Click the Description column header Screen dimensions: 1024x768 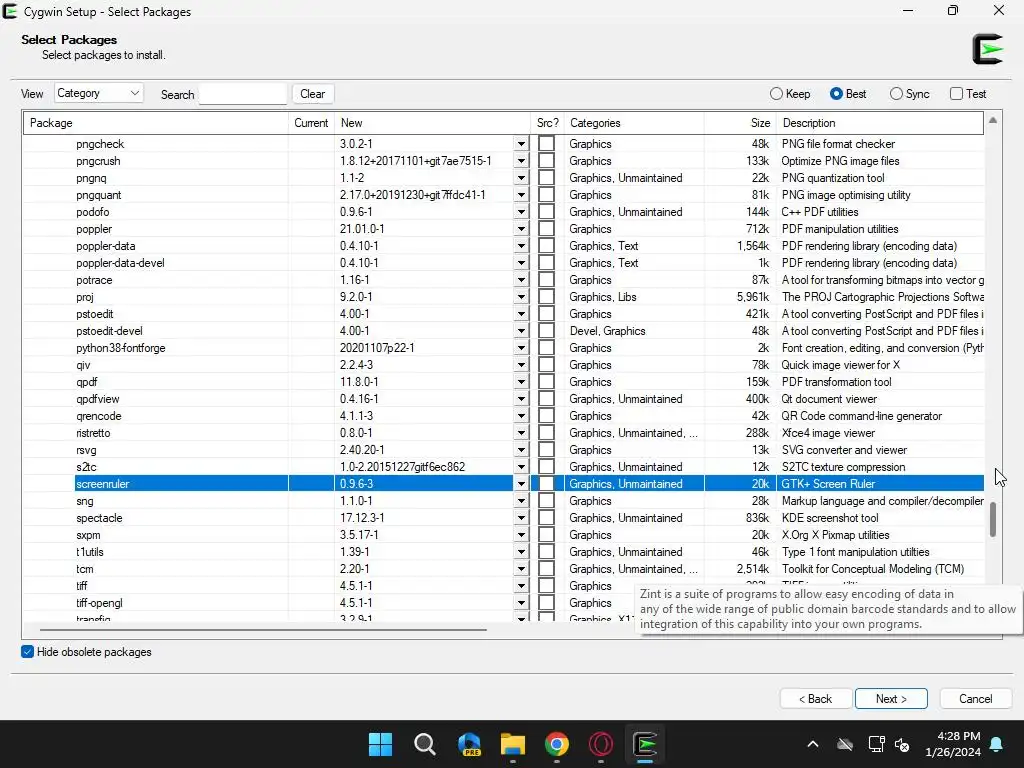[880, 123]
